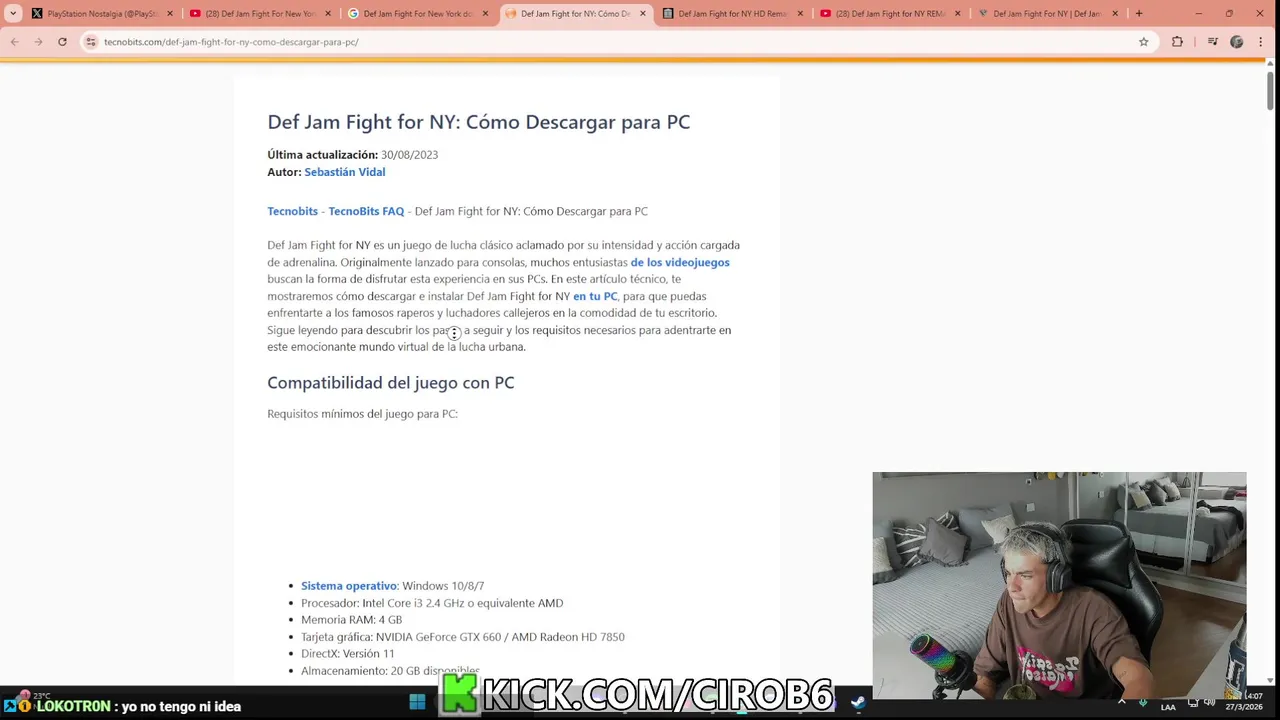Open Steam from the taskbar
Screen dimensions: 1280x720
[858, 702]
